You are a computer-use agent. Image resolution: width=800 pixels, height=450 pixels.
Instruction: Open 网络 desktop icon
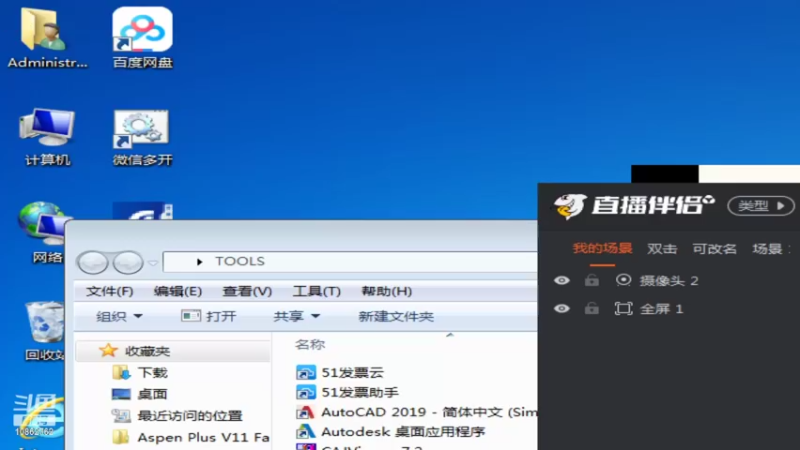coord(43,232)
